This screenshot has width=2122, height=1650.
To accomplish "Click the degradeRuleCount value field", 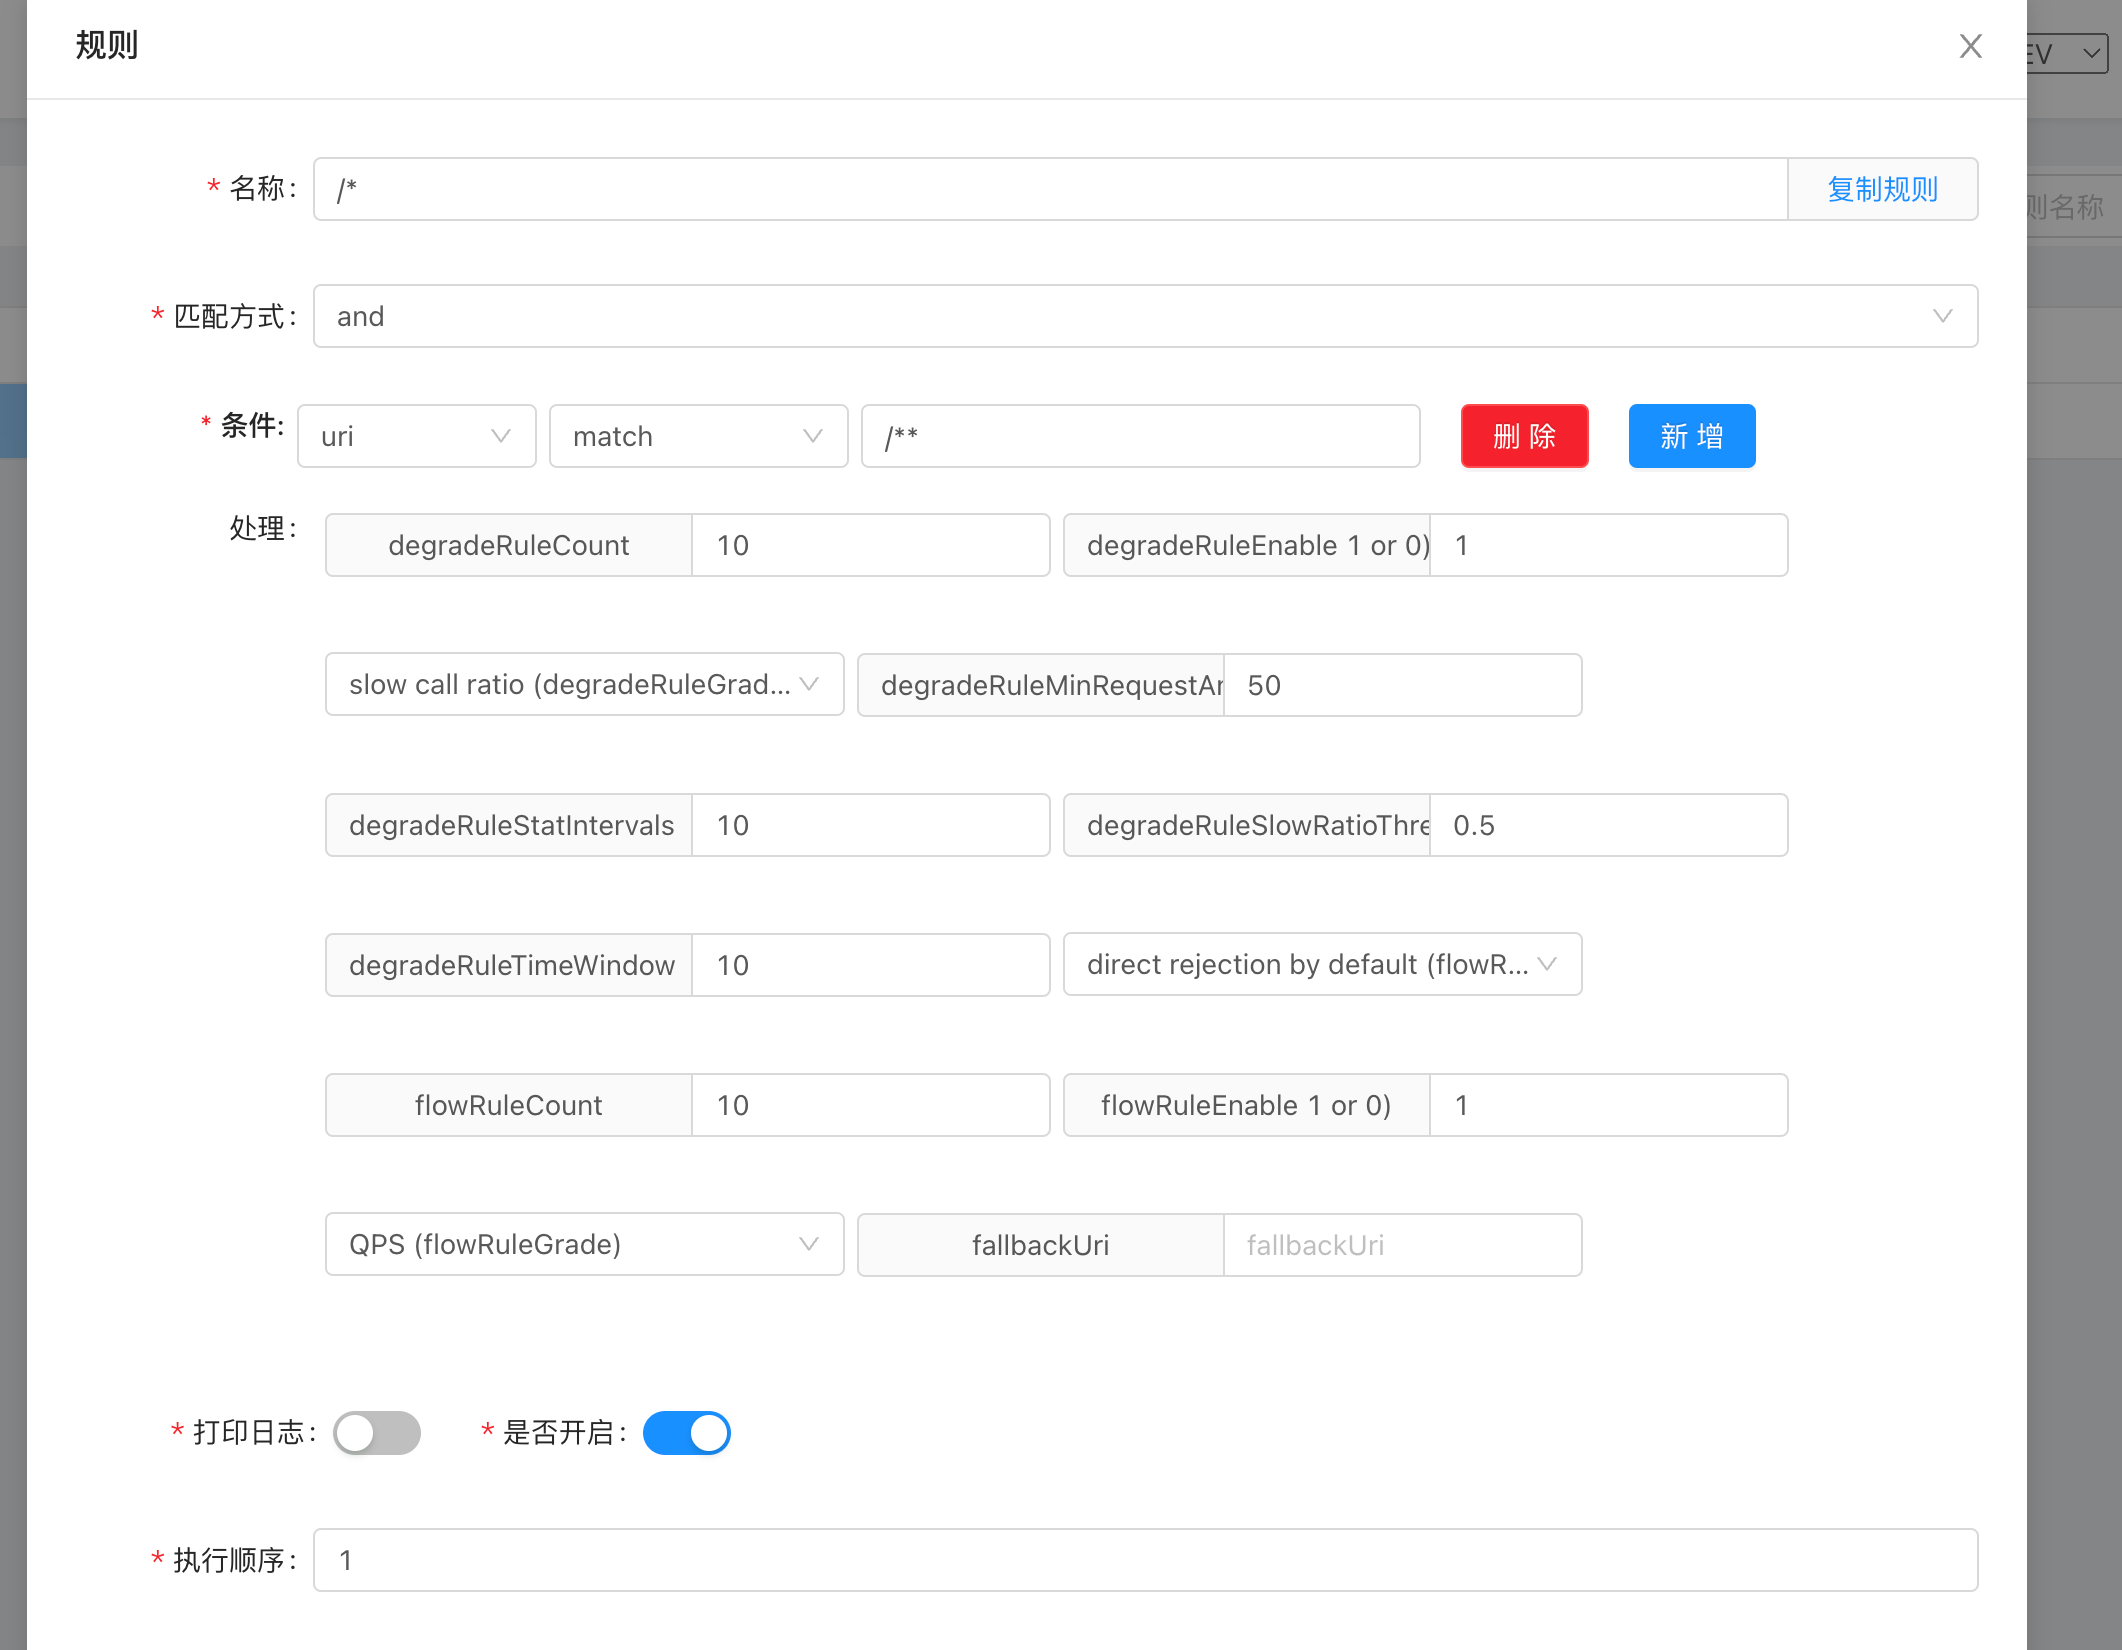I will [870, 545].
